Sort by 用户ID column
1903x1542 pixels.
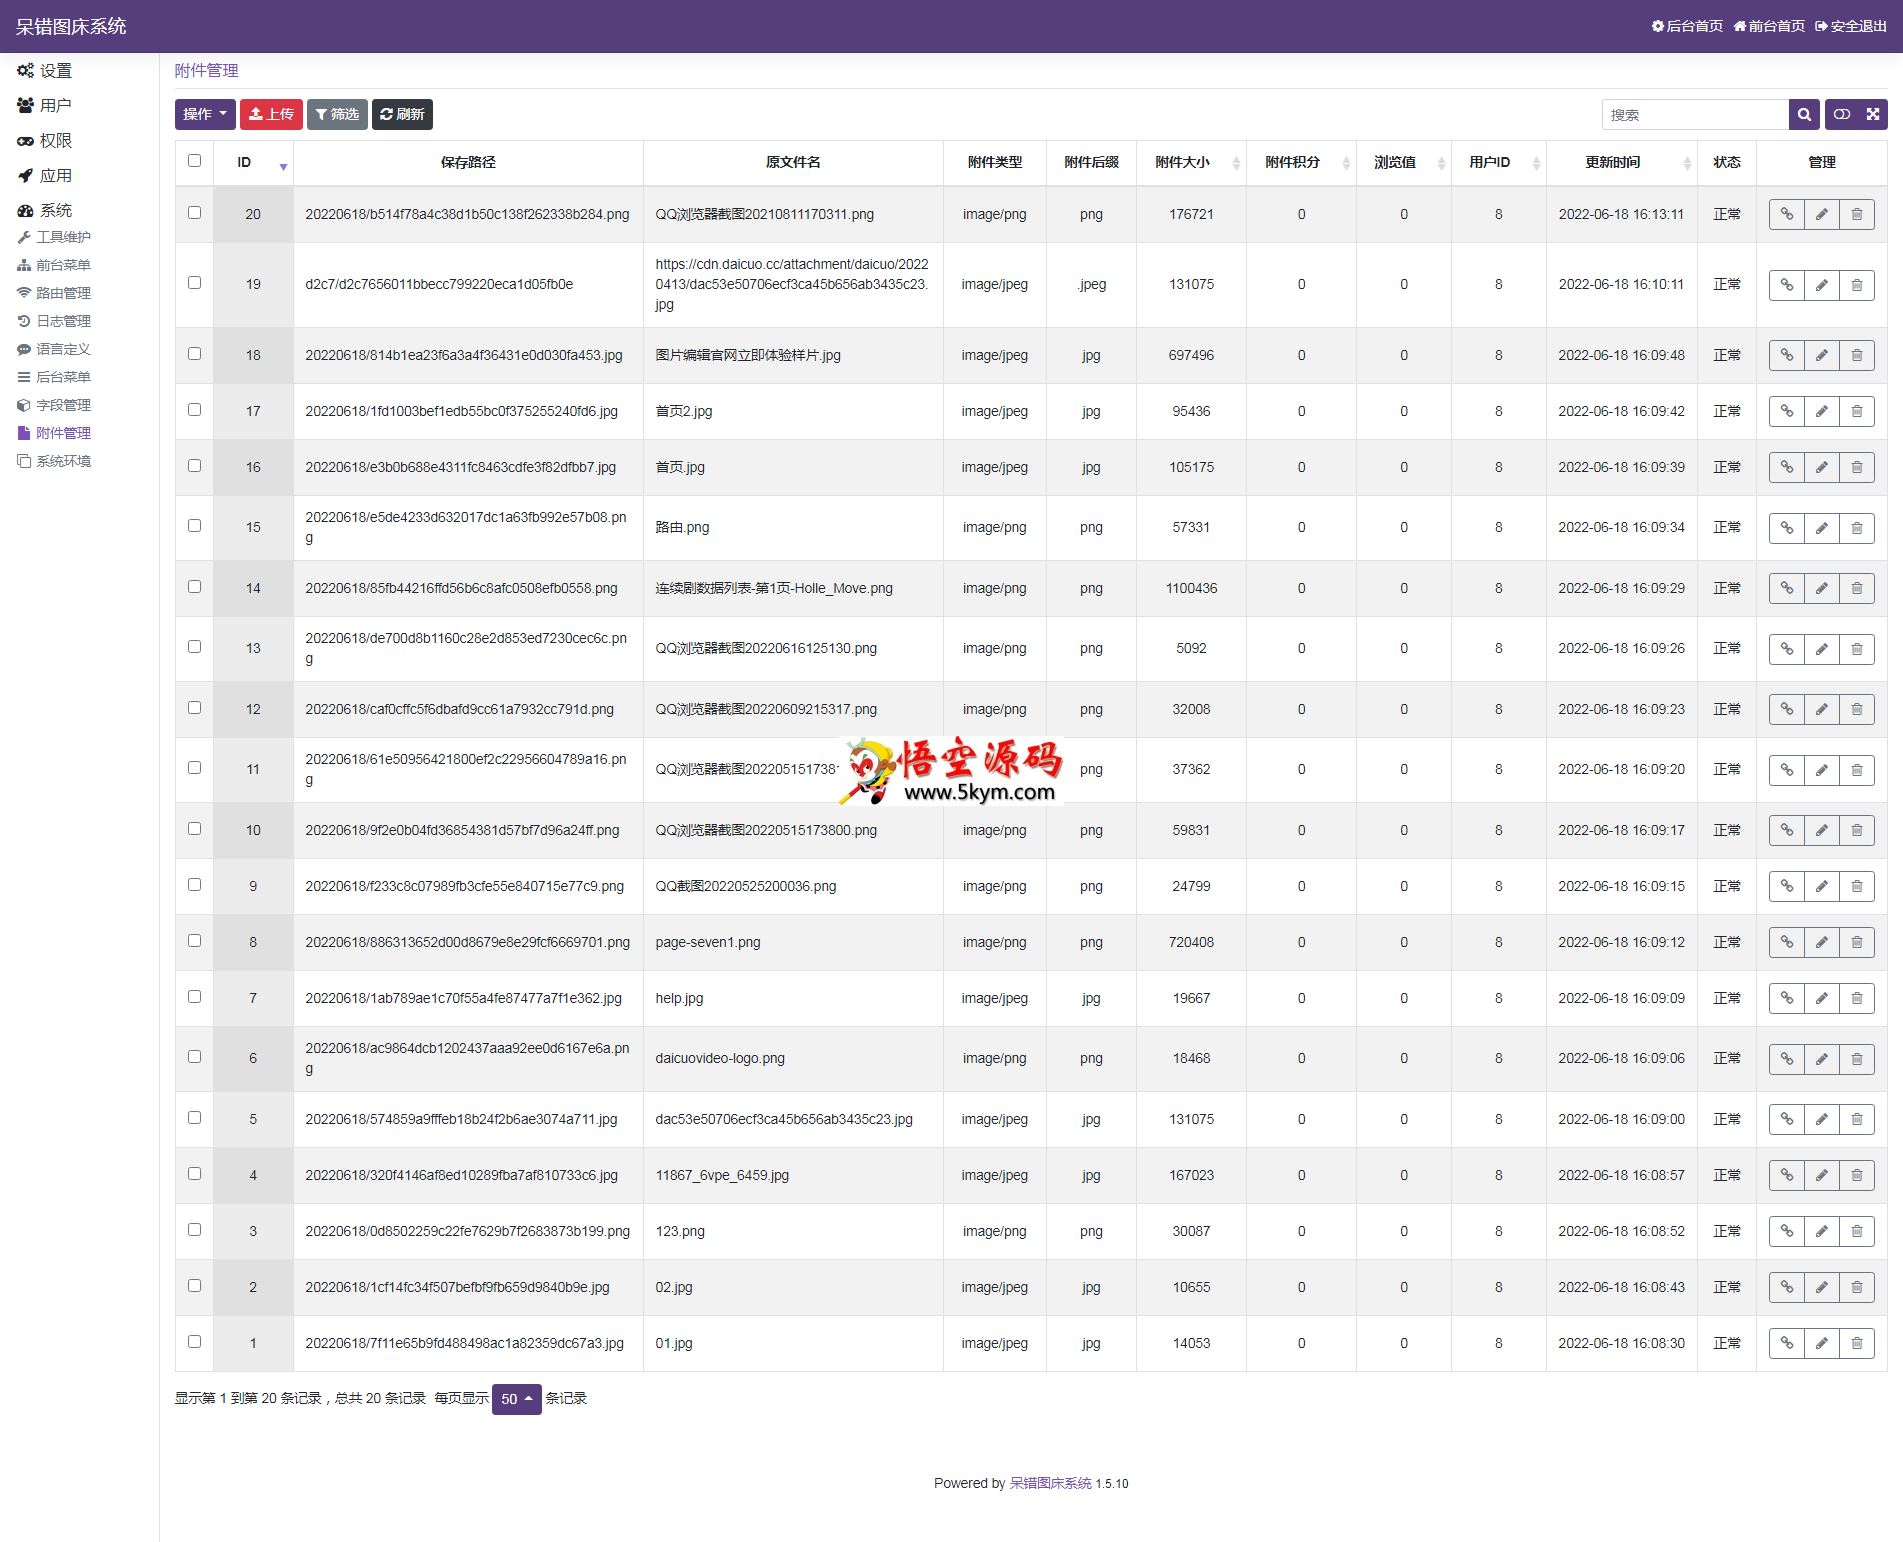[1498, 162]
